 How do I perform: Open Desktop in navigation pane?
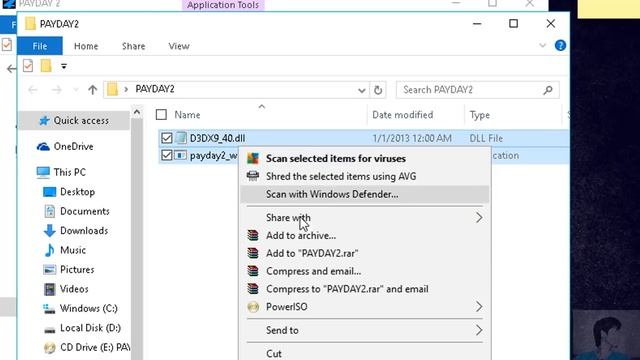point(69,192)
